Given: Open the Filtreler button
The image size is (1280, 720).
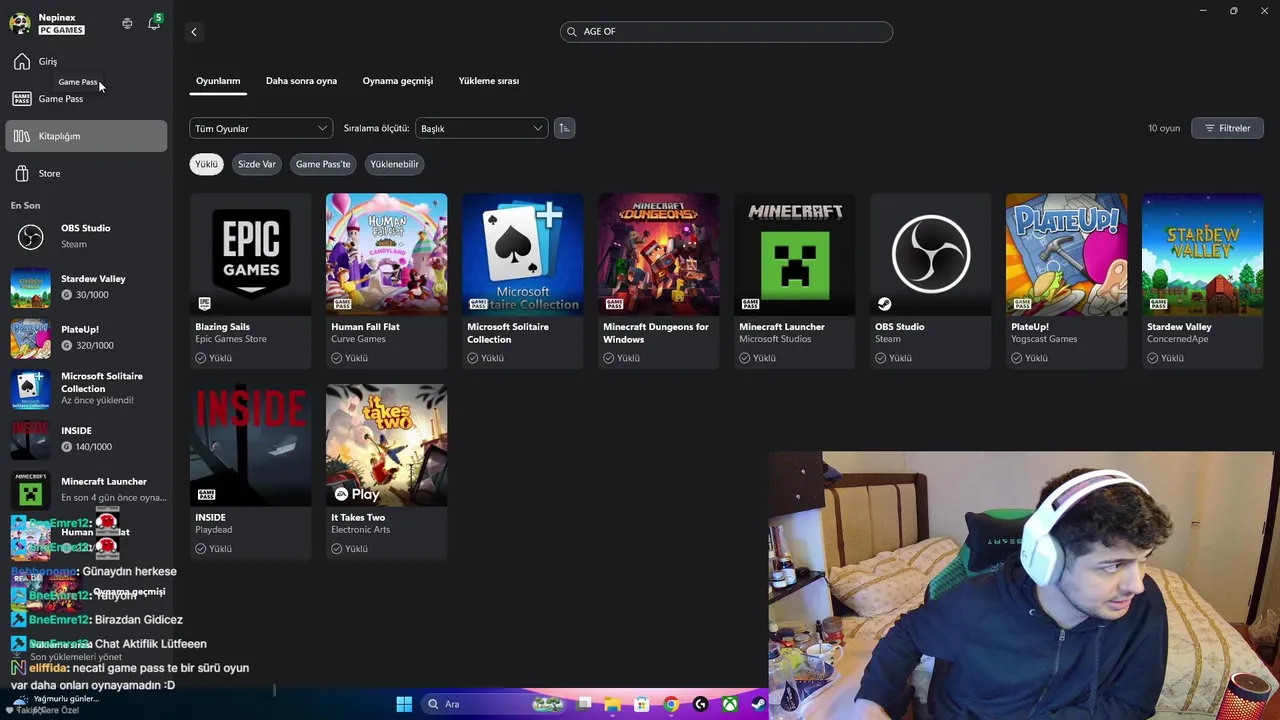Looking at the screenshot, I should pos(1227,128).
